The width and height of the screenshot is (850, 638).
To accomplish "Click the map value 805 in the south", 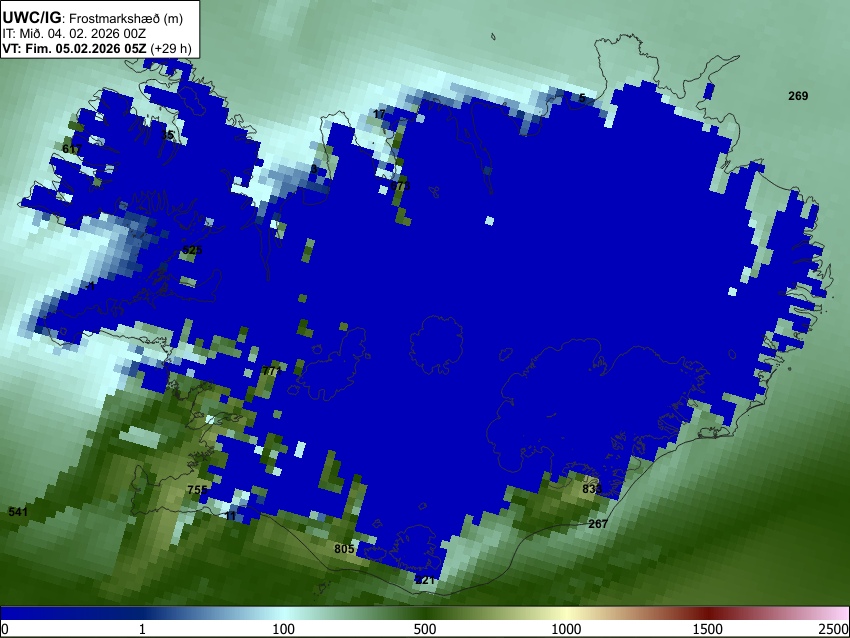I will [x=344, y=549].
